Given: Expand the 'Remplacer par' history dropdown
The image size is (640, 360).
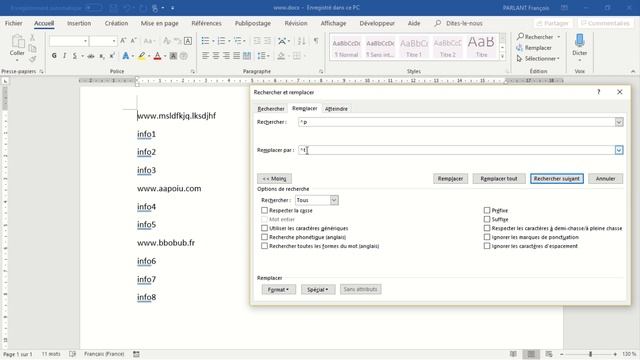Looking at the screenshot, I should tap(619, 150).
